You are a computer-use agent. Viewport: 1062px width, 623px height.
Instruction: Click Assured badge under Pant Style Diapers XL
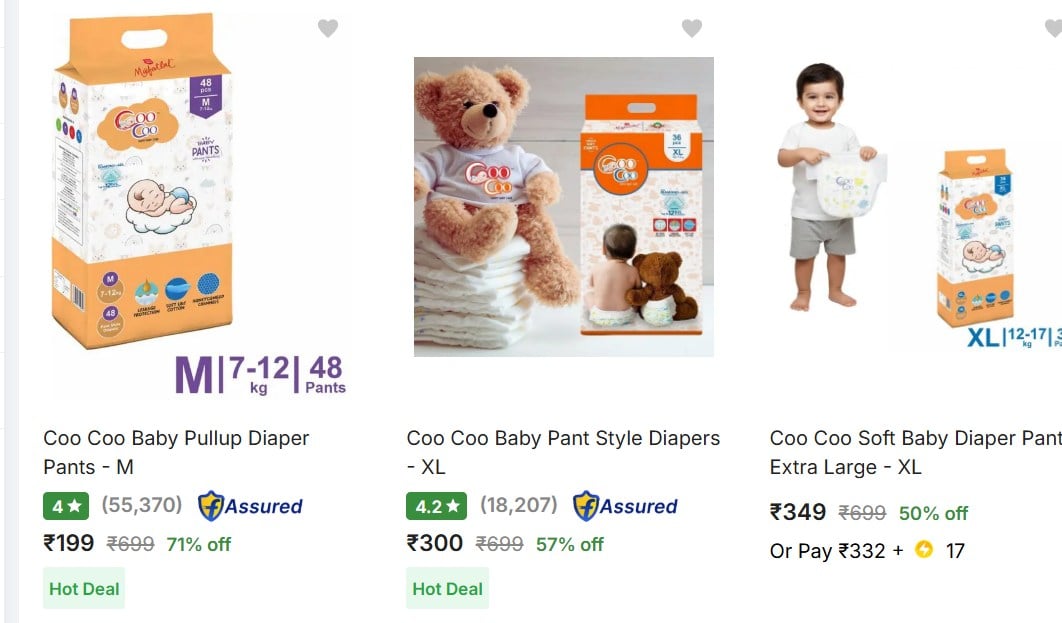click(625, 506)
